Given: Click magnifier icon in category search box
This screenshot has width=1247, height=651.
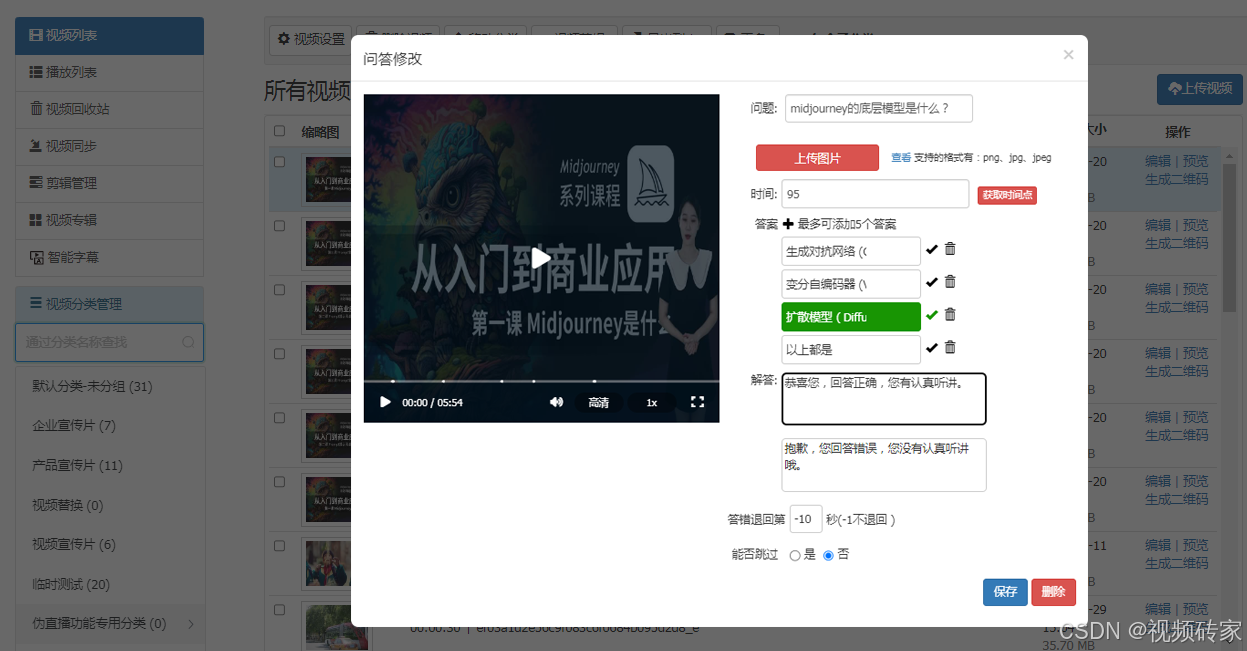Looking at the screenshot, I should click(188, 342).
